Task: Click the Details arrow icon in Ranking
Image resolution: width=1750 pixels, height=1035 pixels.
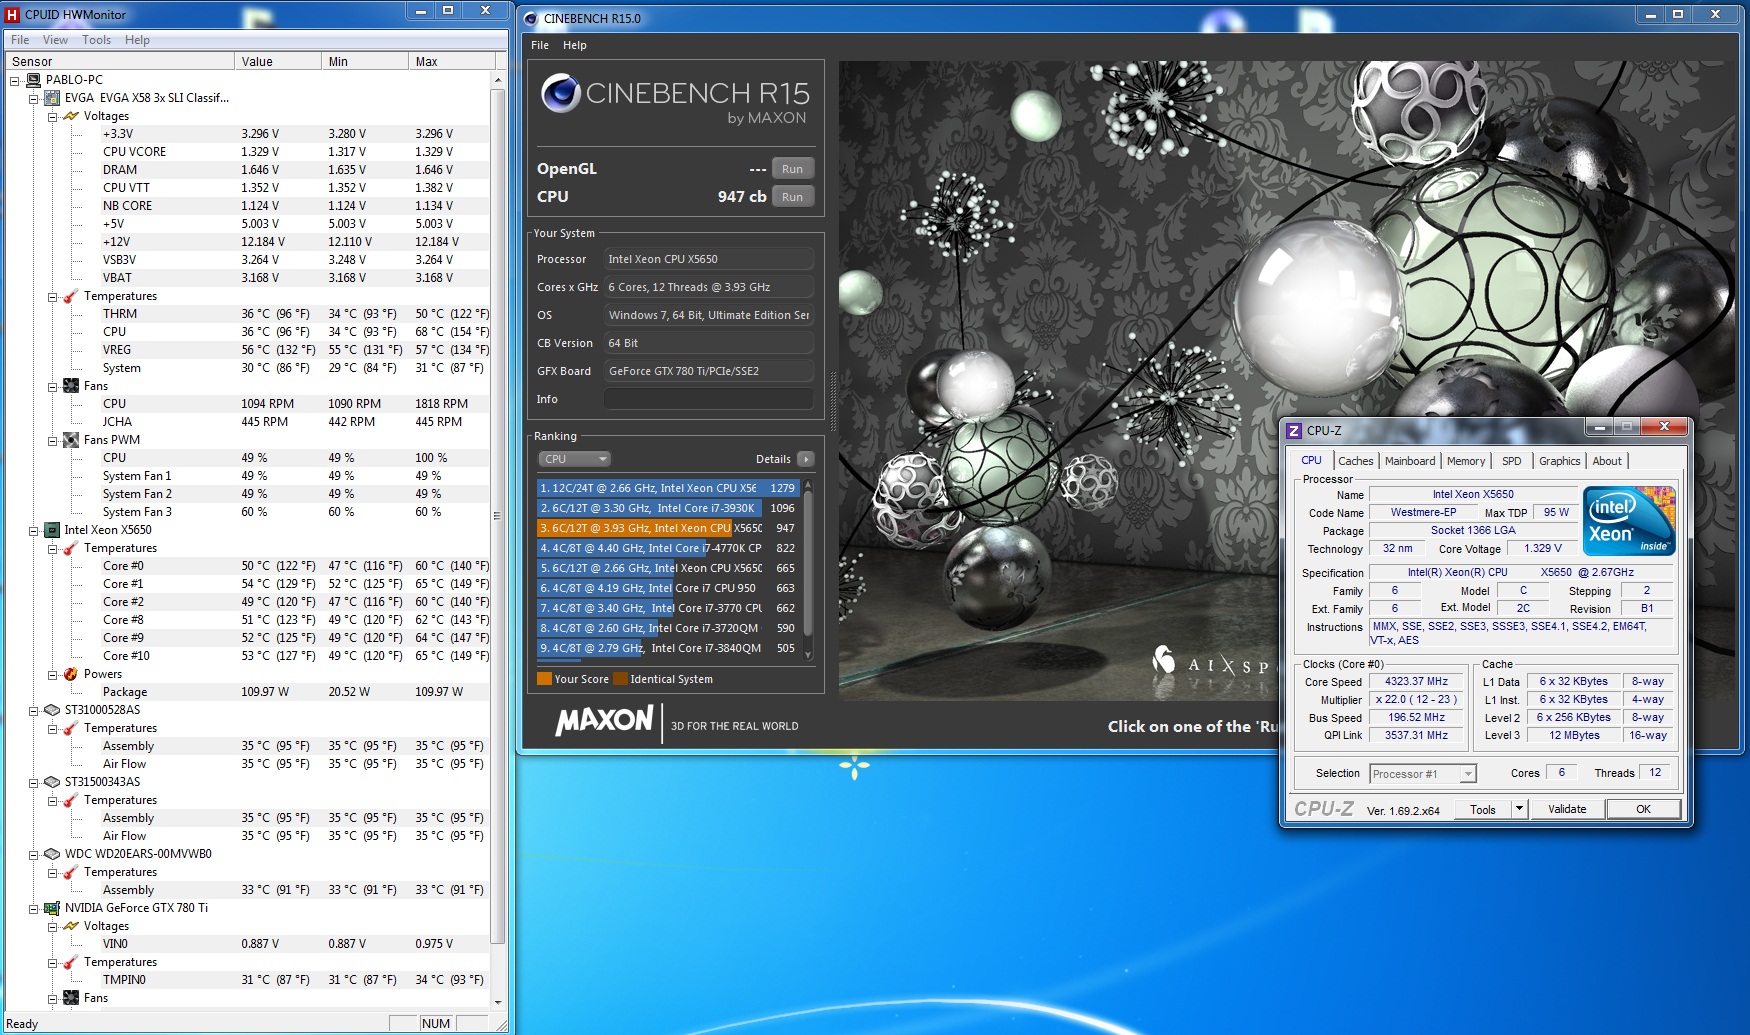Action: coord(805,459)
